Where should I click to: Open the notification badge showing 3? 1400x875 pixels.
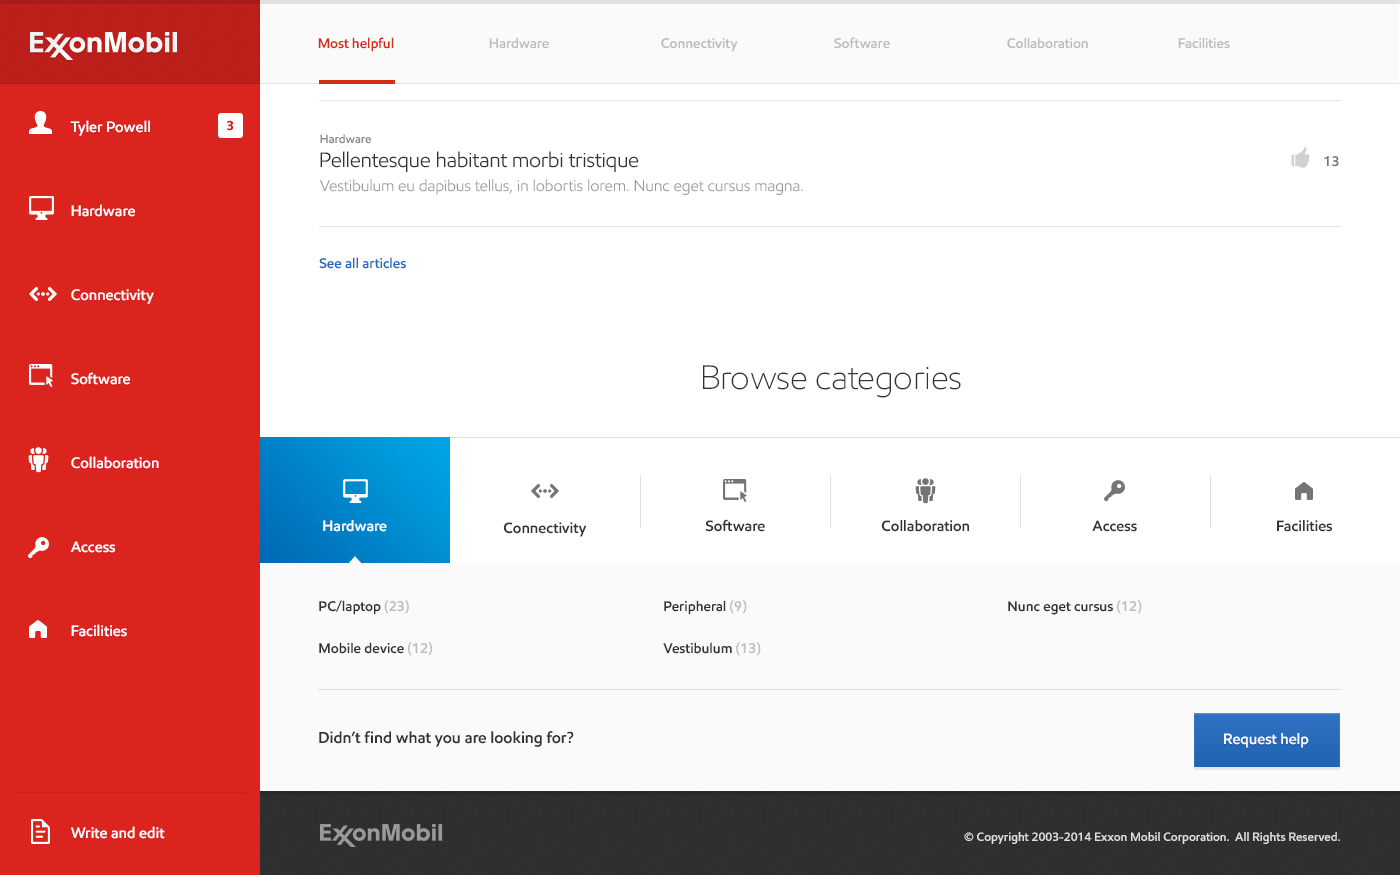pos(230,126)
